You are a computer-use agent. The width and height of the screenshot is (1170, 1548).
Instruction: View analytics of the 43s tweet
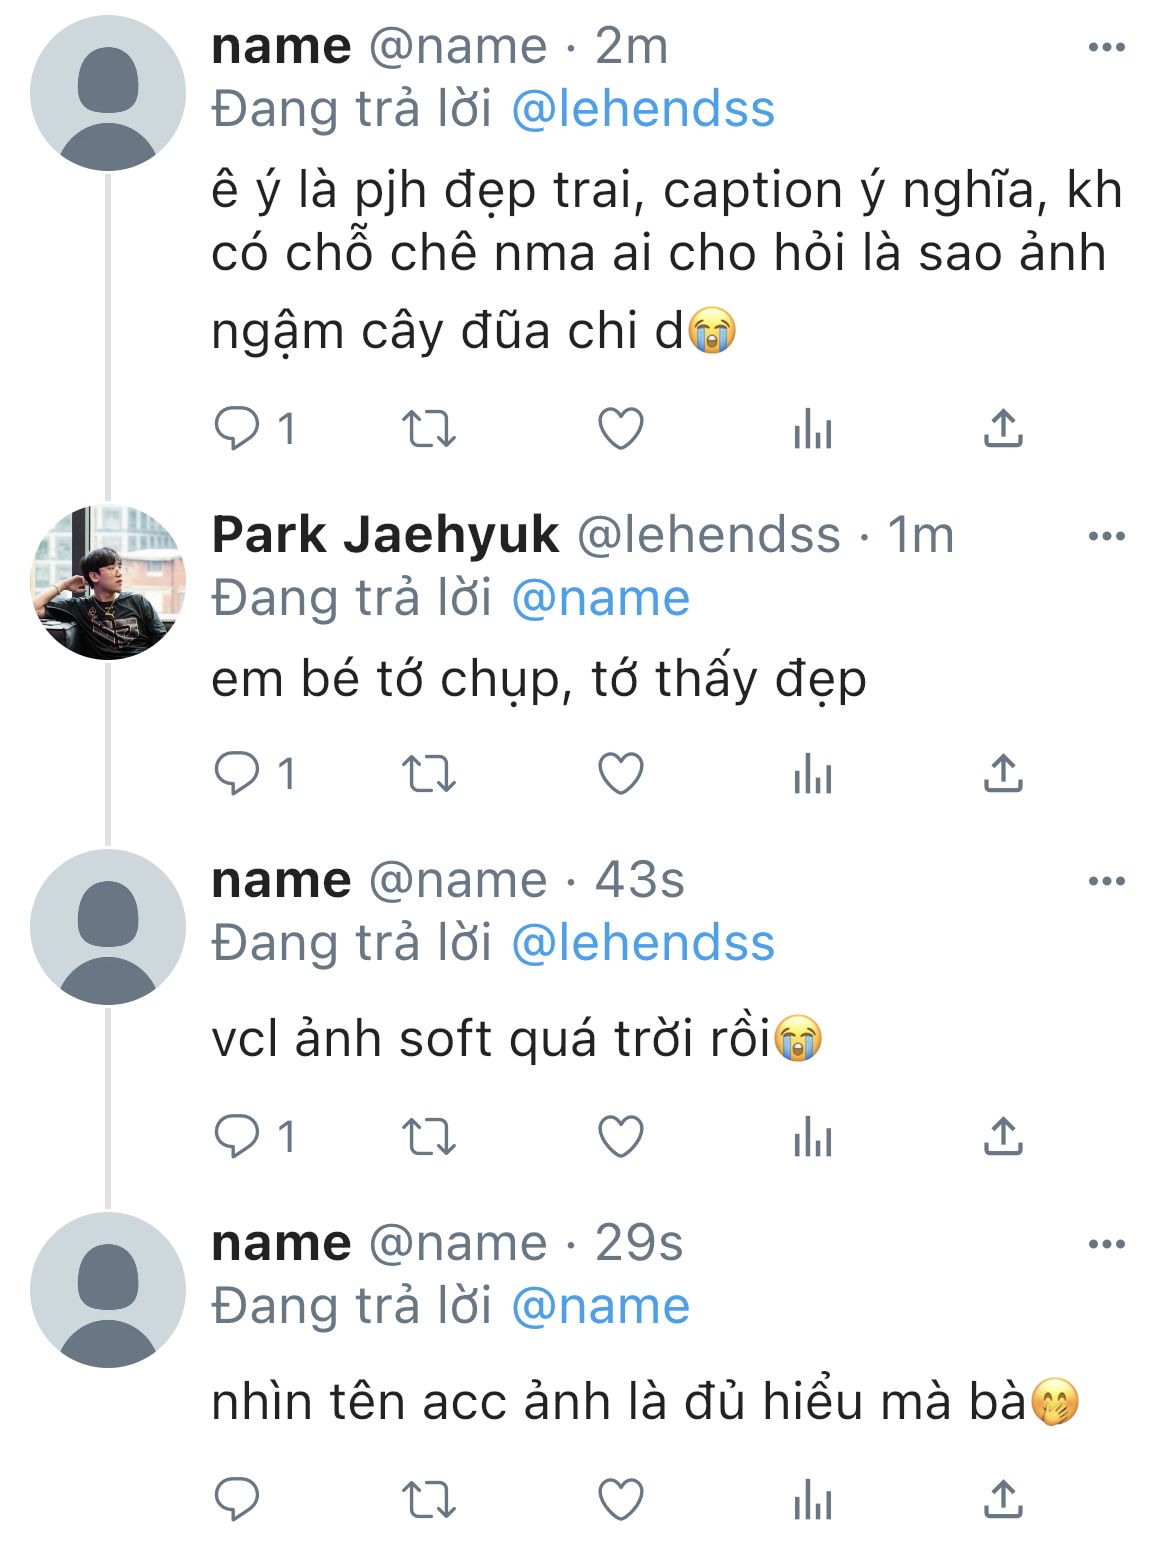coord(812,1137)
